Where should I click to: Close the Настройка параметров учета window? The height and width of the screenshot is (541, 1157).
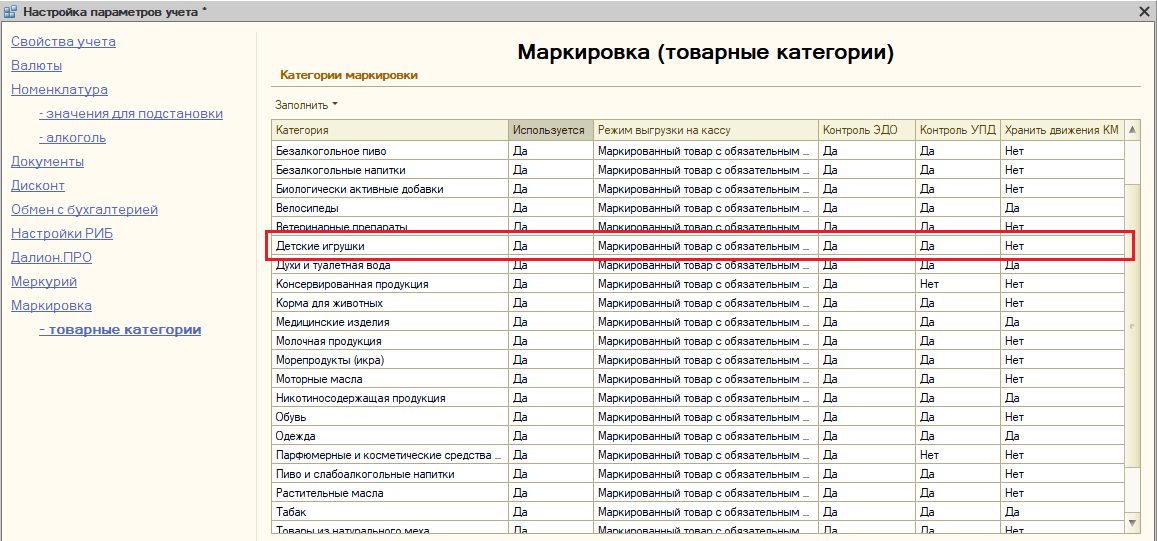pos(1144,11)
